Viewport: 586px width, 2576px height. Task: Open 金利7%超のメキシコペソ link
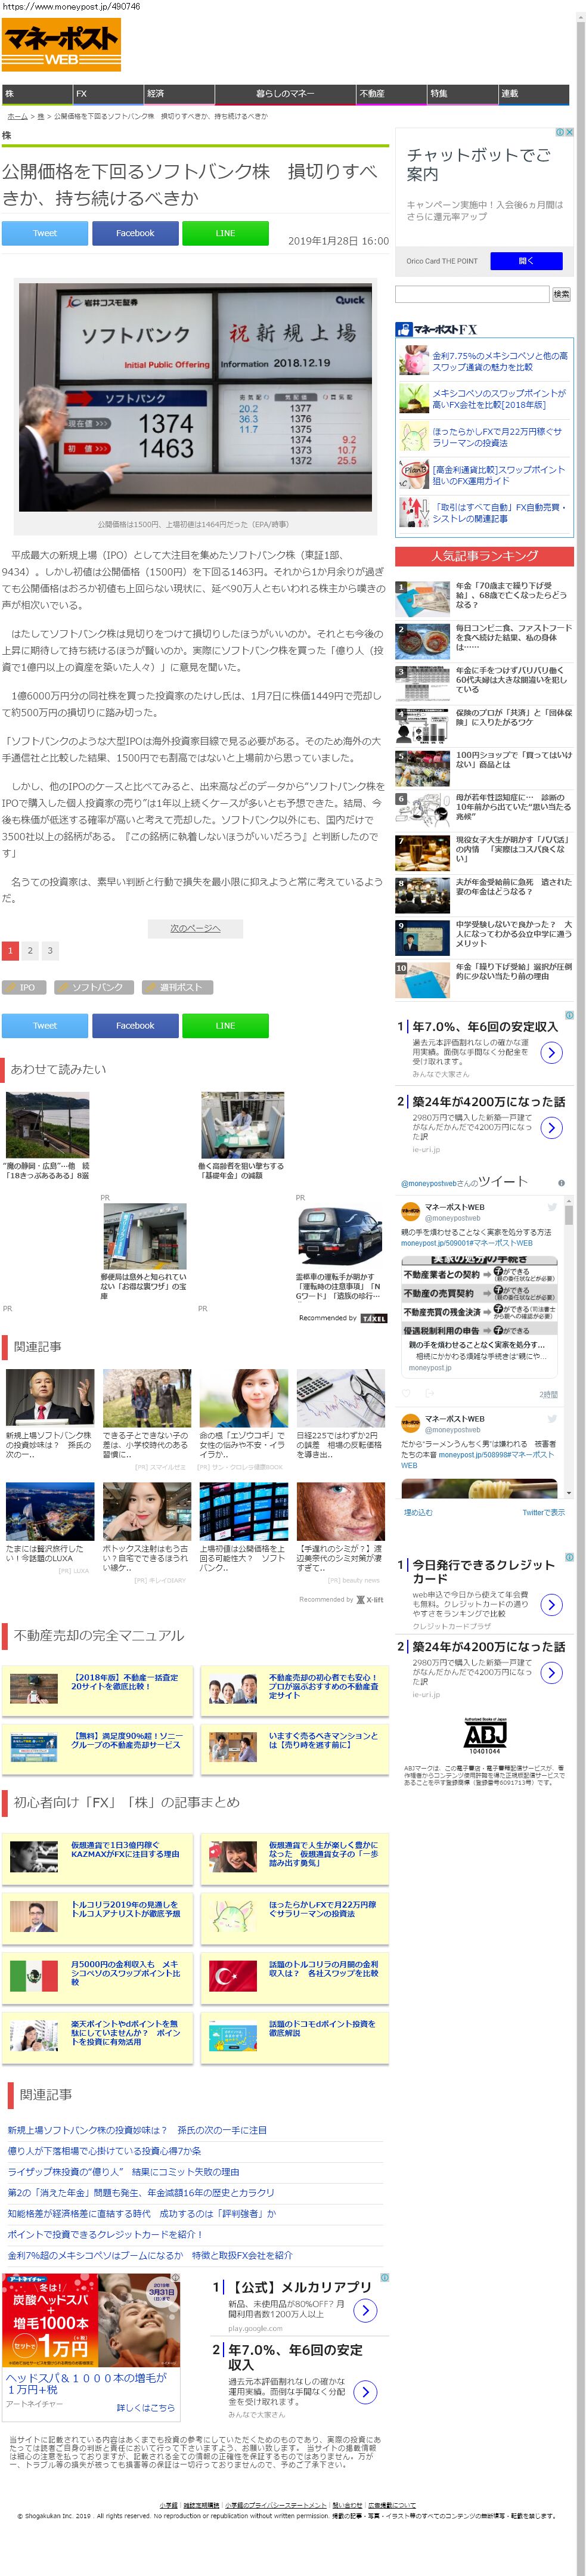[150, 2255]
